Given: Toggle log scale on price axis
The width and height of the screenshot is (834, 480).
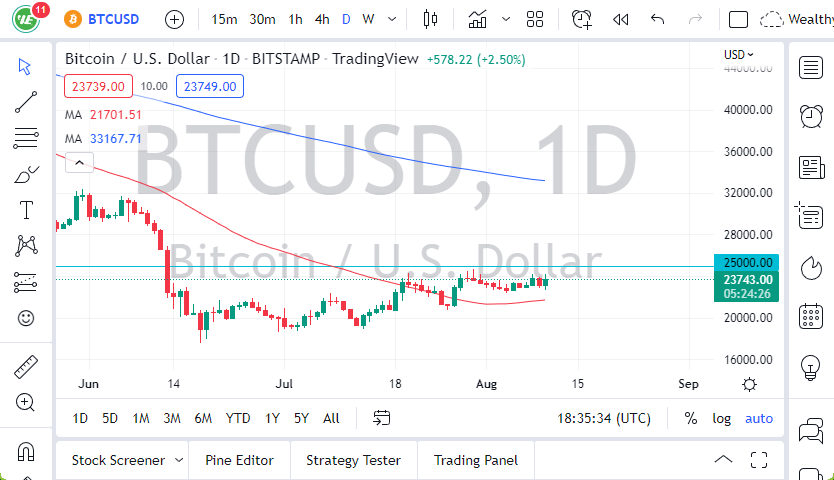Looking at the screenshot, I should (721, 418).
